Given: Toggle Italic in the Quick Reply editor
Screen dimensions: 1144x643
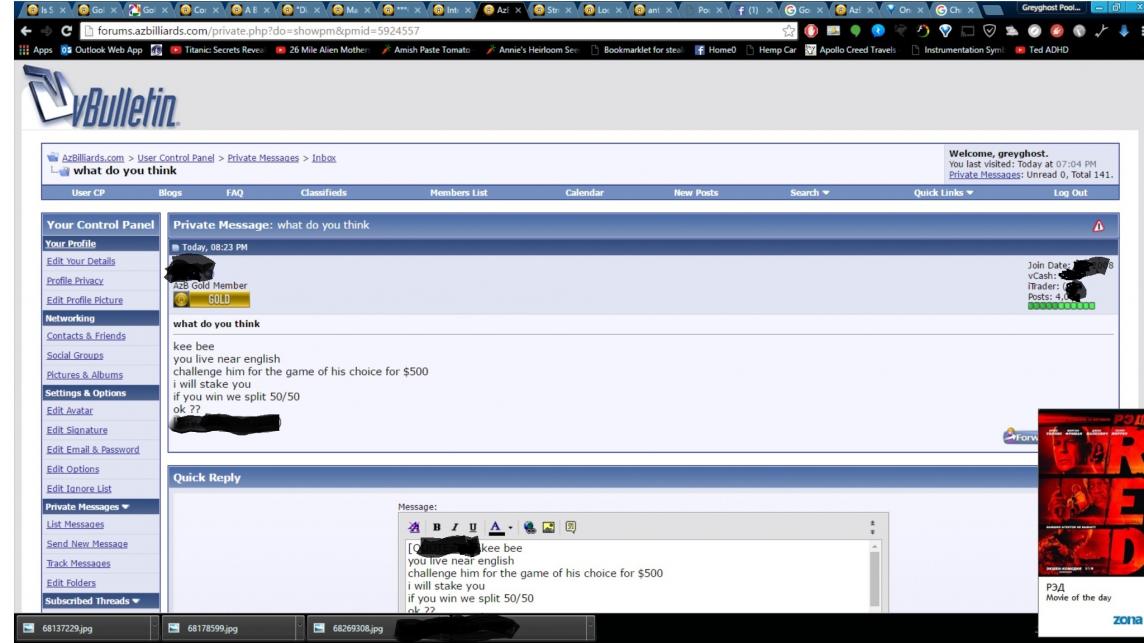Looking at the screenshot, I should coord(454,527).
